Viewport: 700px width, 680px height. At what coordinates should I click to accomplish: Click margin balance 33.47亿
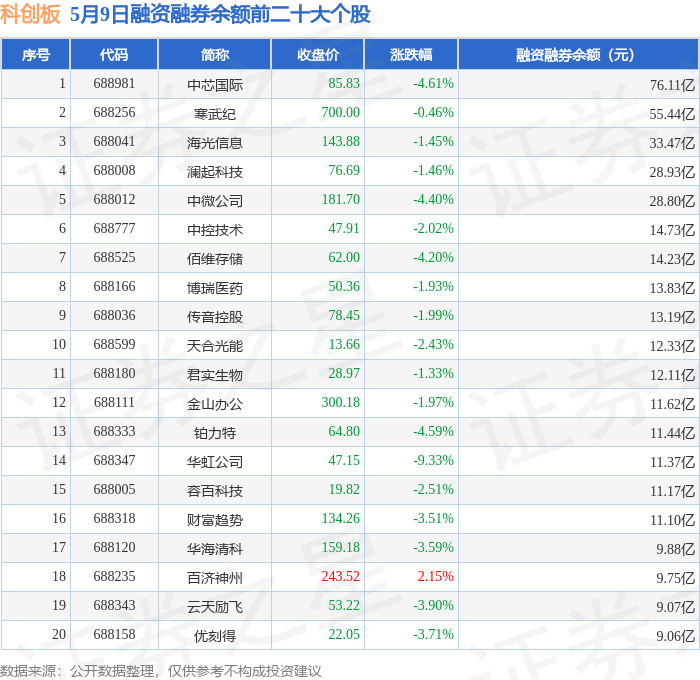click(x=672, y=143)
